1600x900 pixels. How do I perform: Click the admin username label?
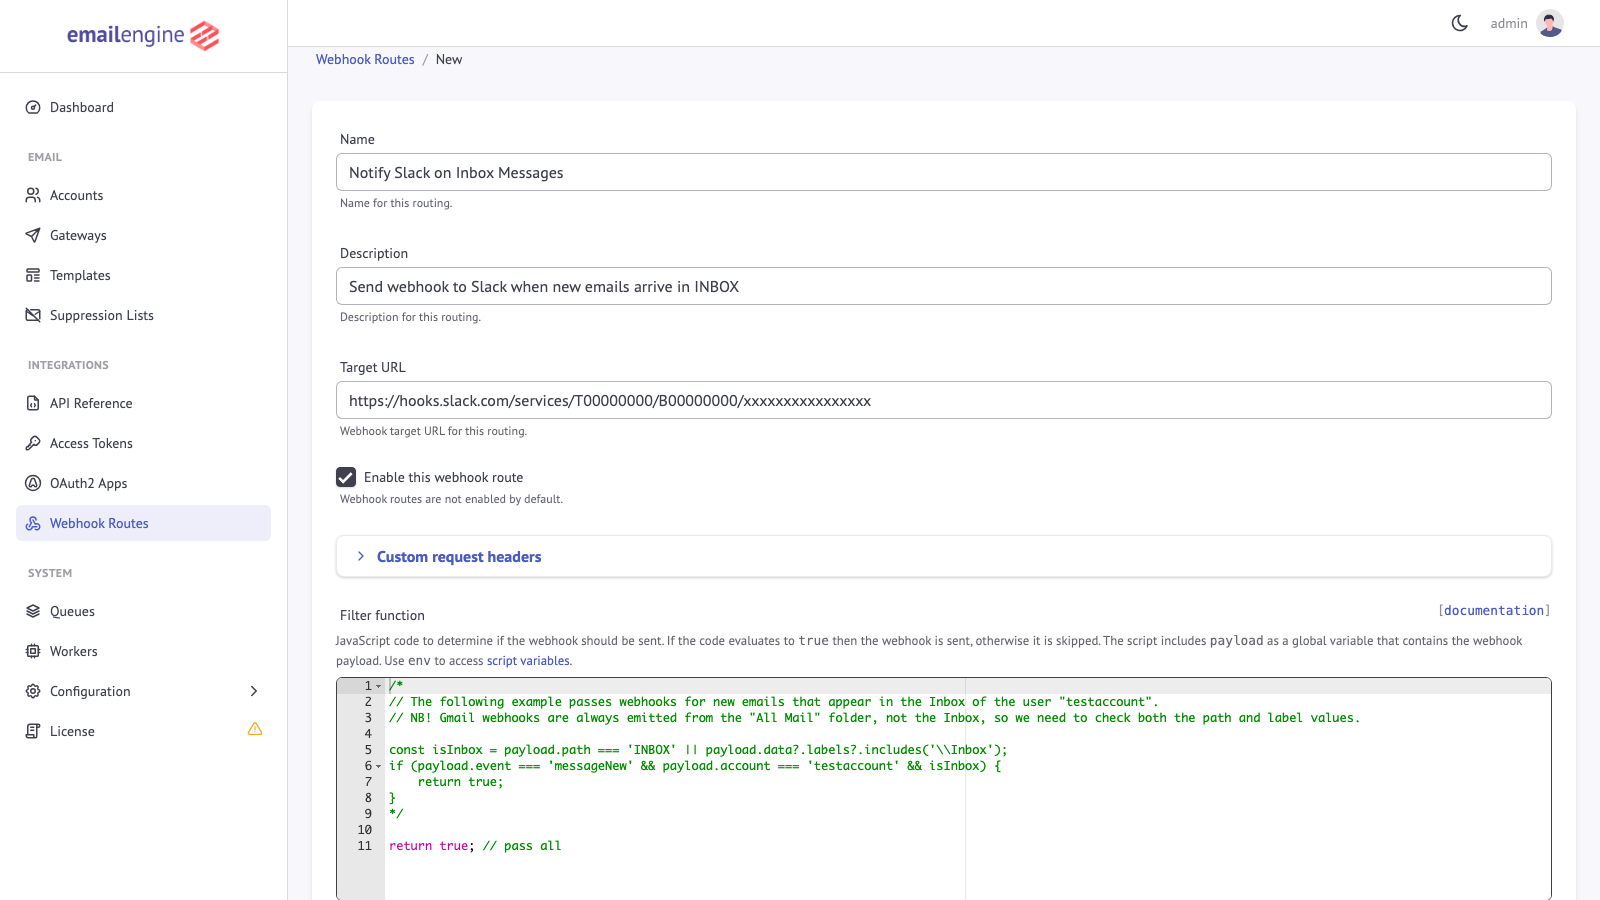point(1509,23)
